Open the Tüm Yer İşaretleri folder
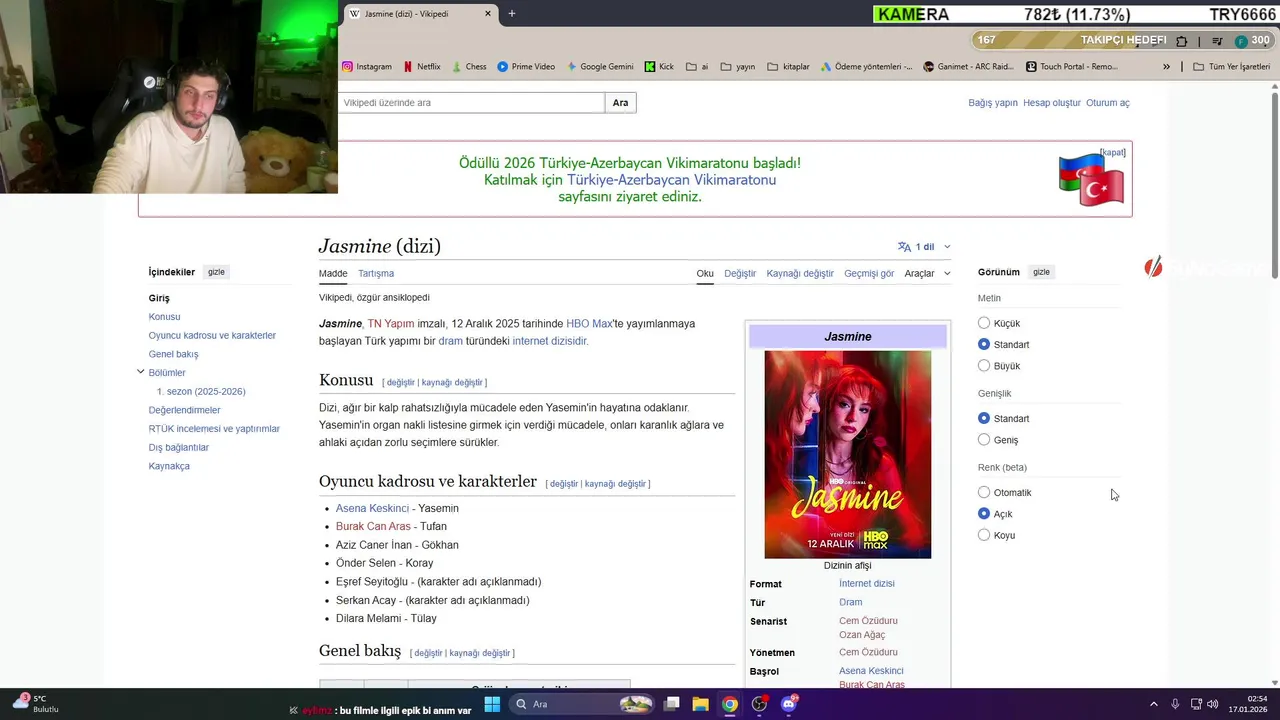This screenshot has height=720, width=1280. coord(1231,67)
